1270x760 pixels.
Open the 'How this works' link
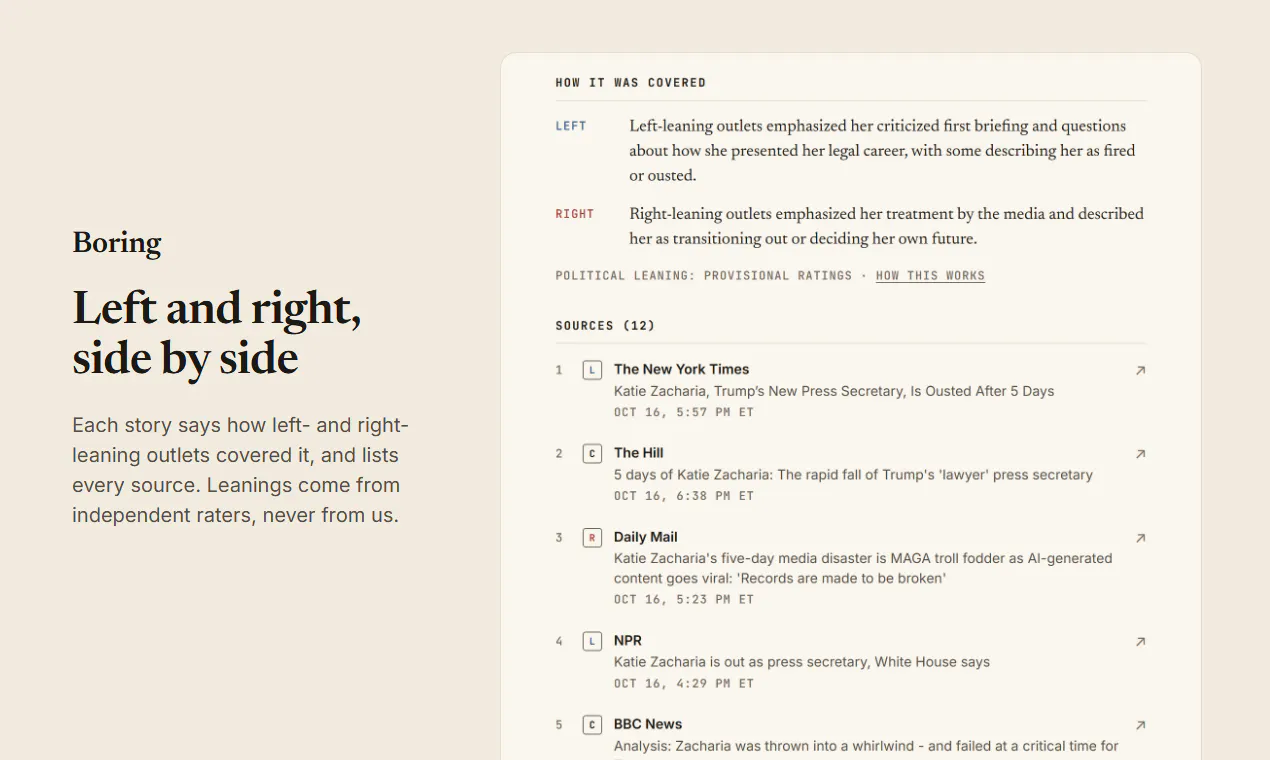click(930, 276)
